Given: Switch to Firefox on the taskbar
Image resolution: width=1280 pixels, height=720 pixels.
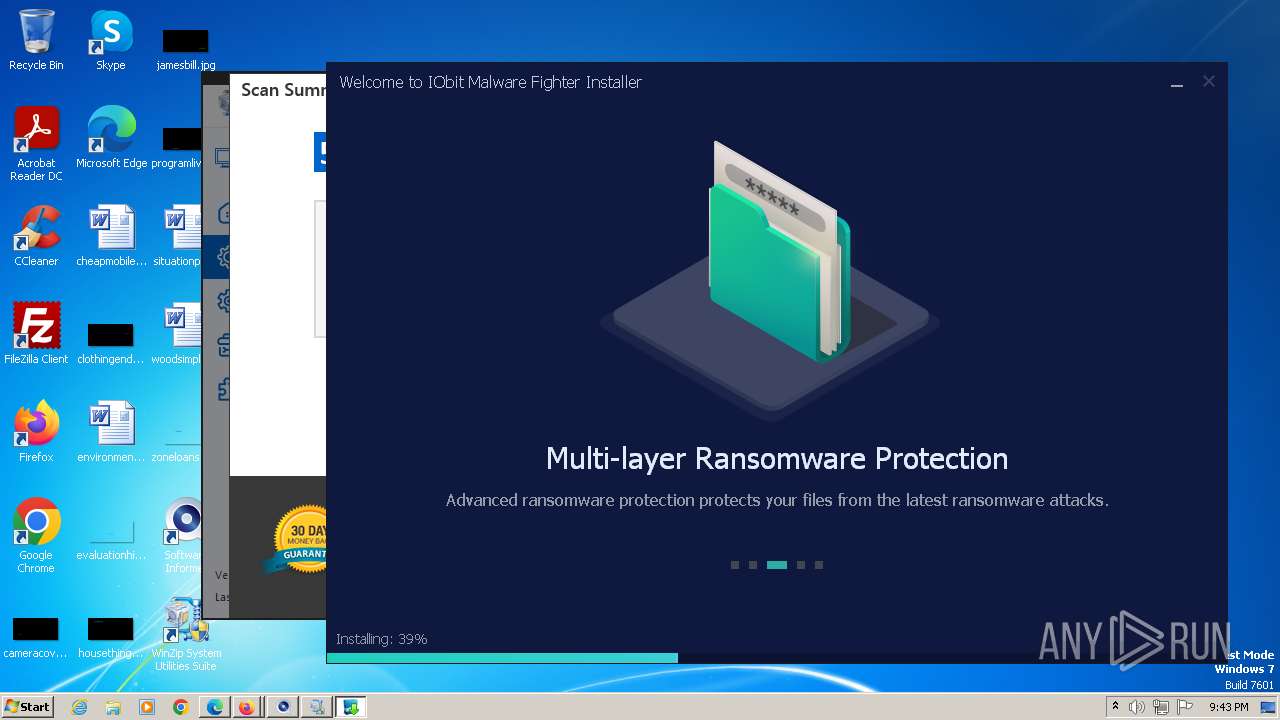Looking at the screenshot, I should 246,707.
